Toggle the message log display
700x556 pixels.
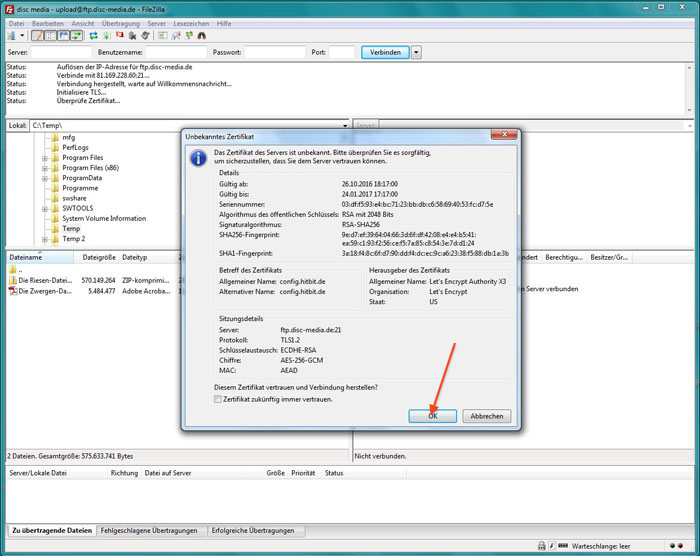(x=38, y=36)
